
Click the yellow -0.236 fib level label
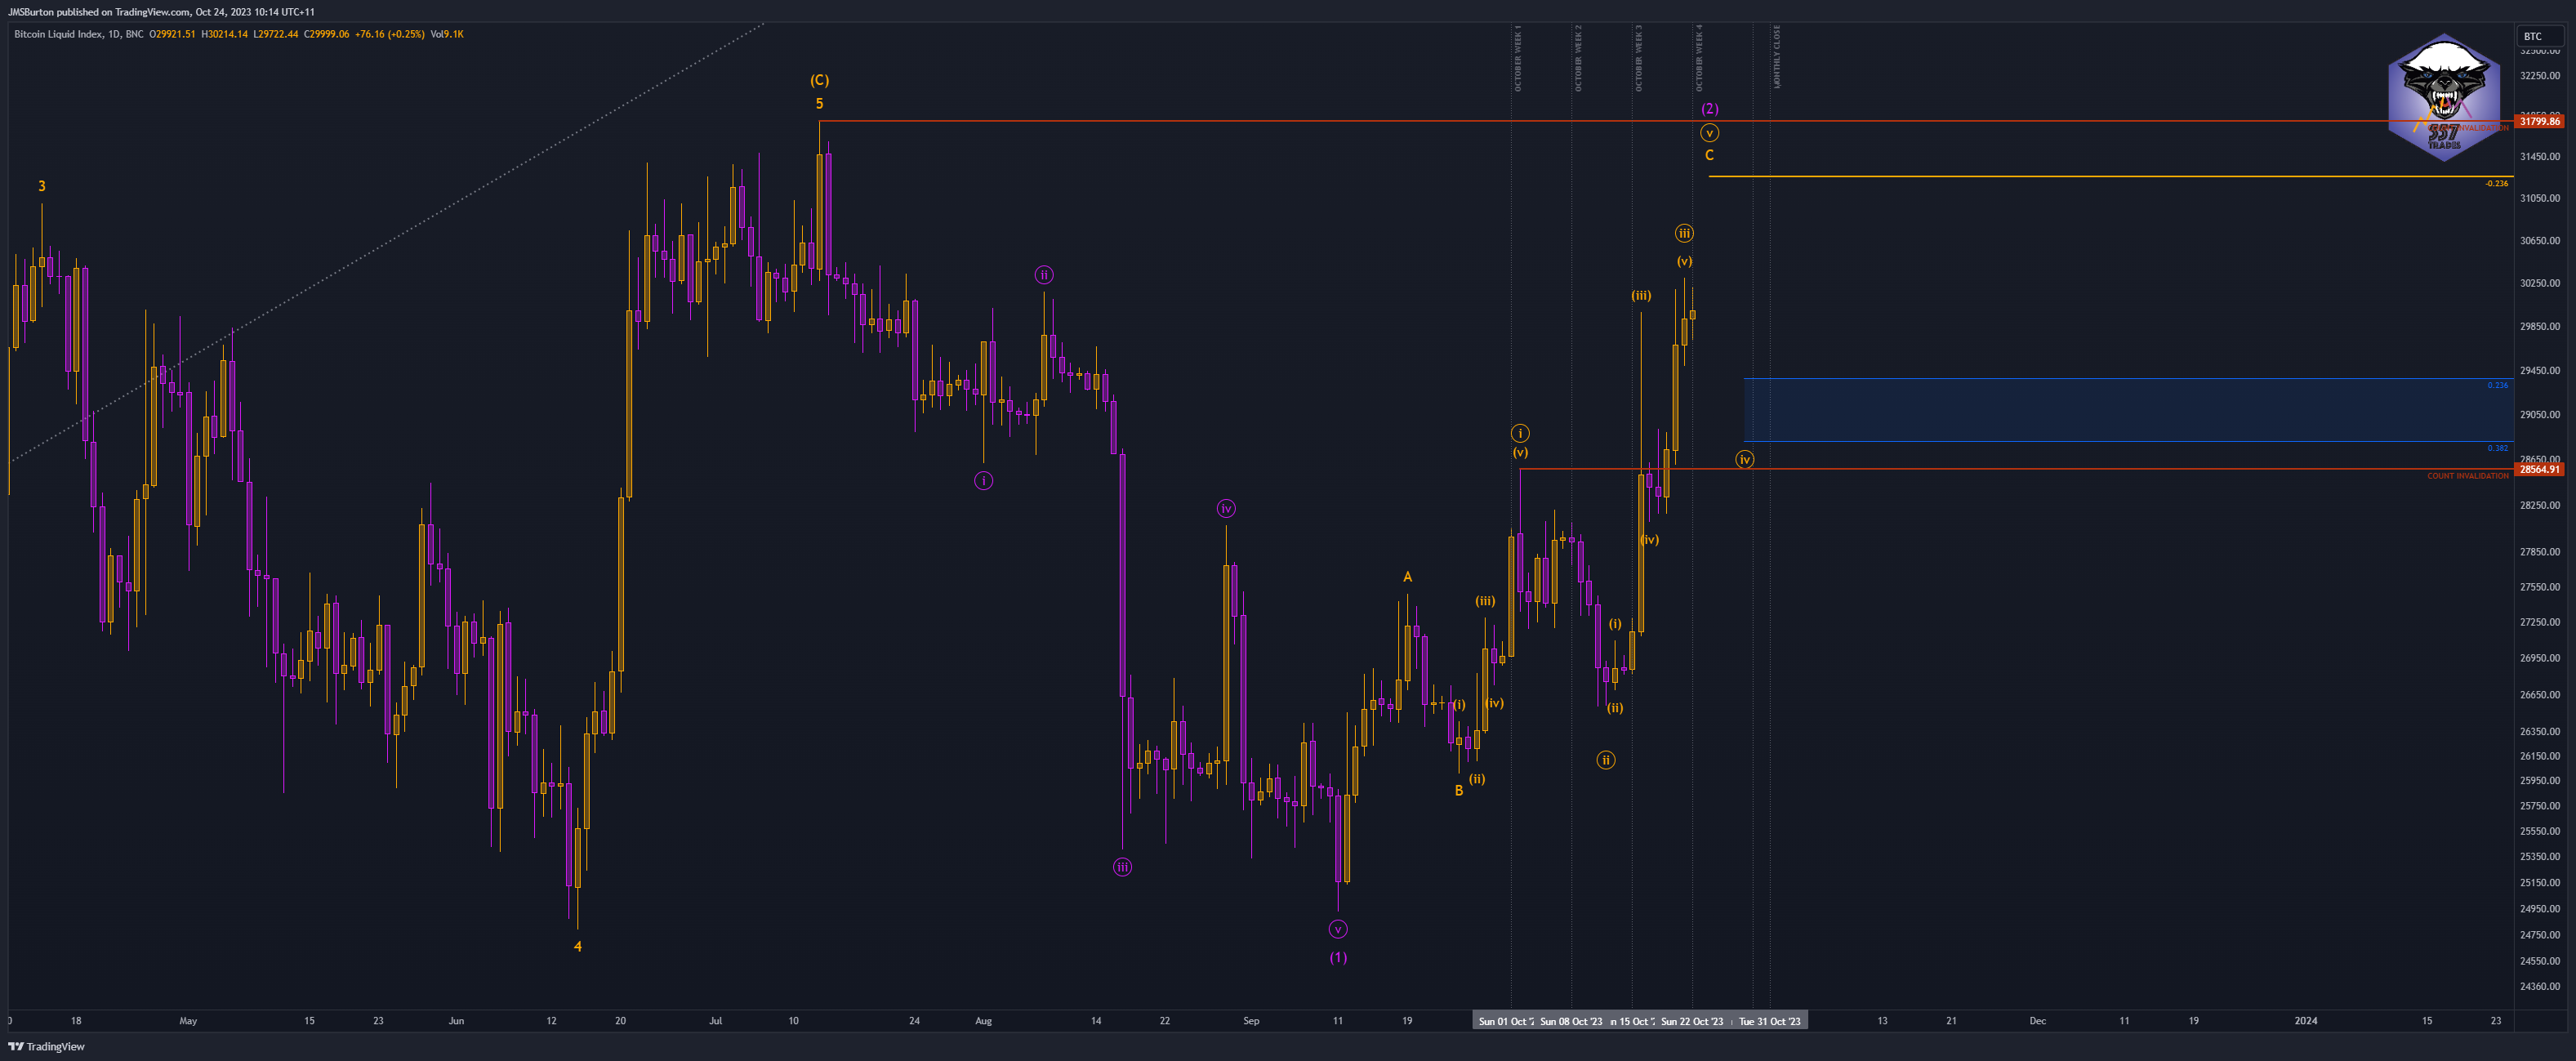[2497, 184]
